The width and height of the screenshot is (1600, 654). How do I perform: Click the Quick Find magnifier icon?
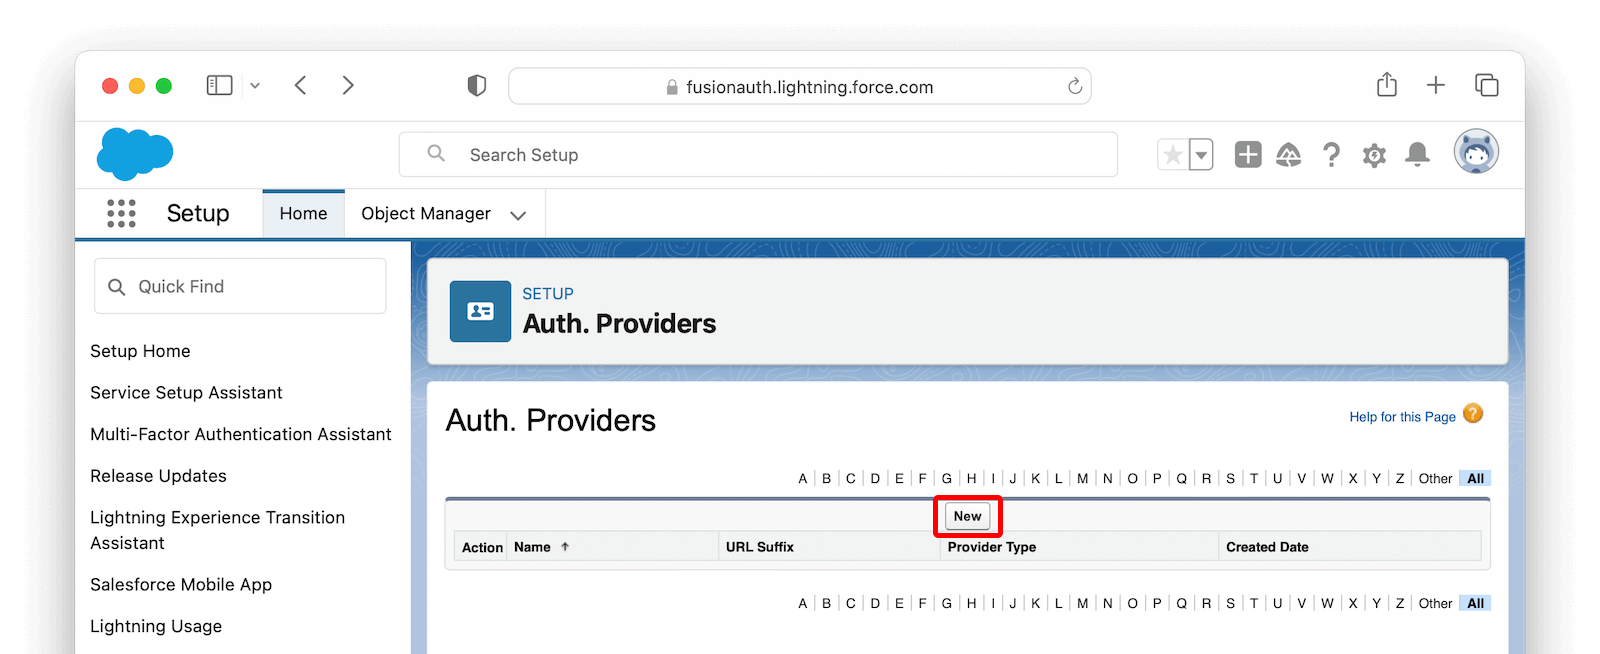pyautogui.click(x=117, y=287)
